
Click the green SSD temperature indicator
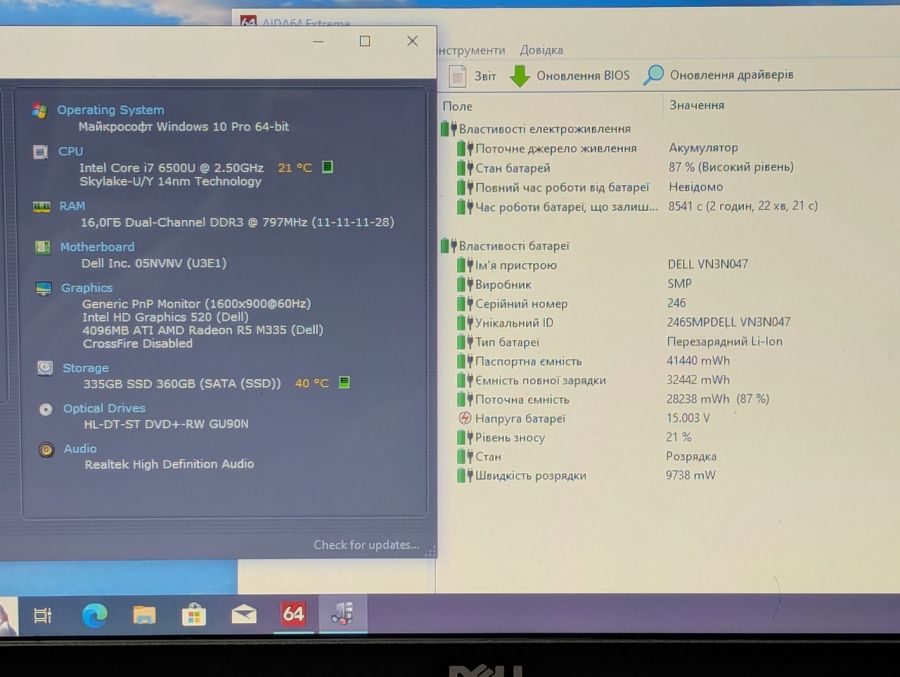[344, 382]
